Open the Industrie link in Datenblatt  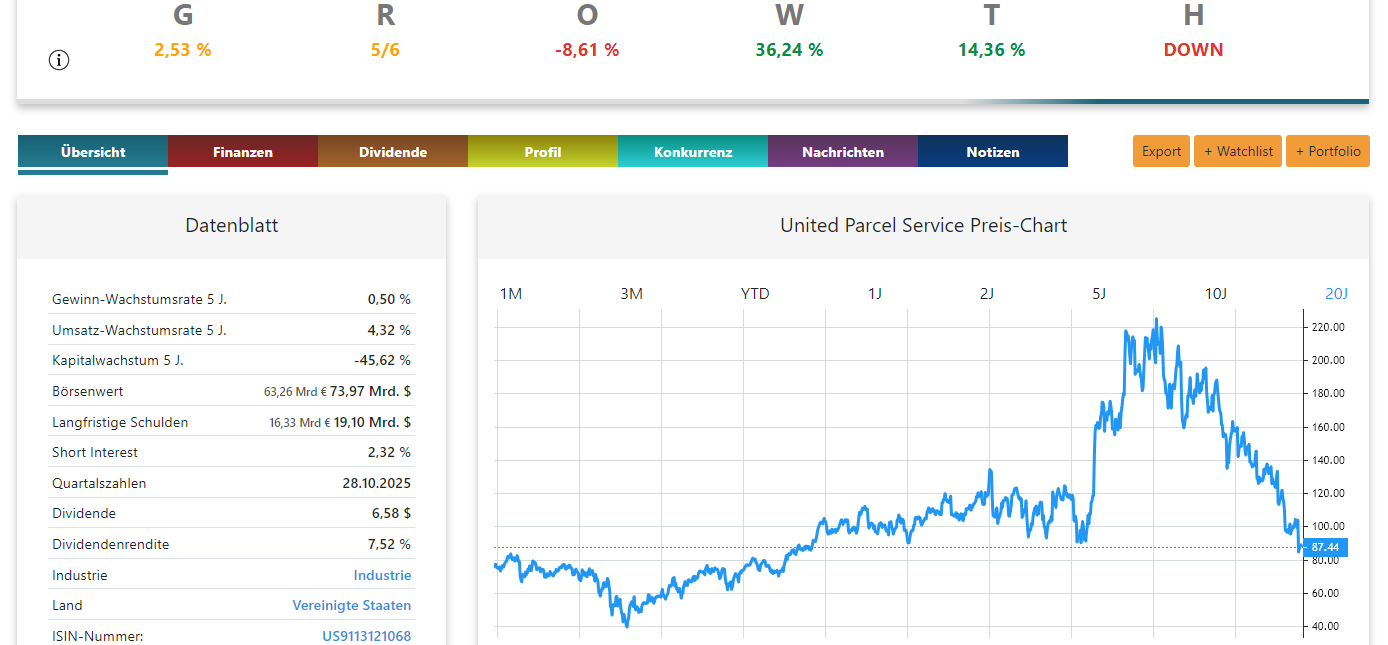(382, 575)
